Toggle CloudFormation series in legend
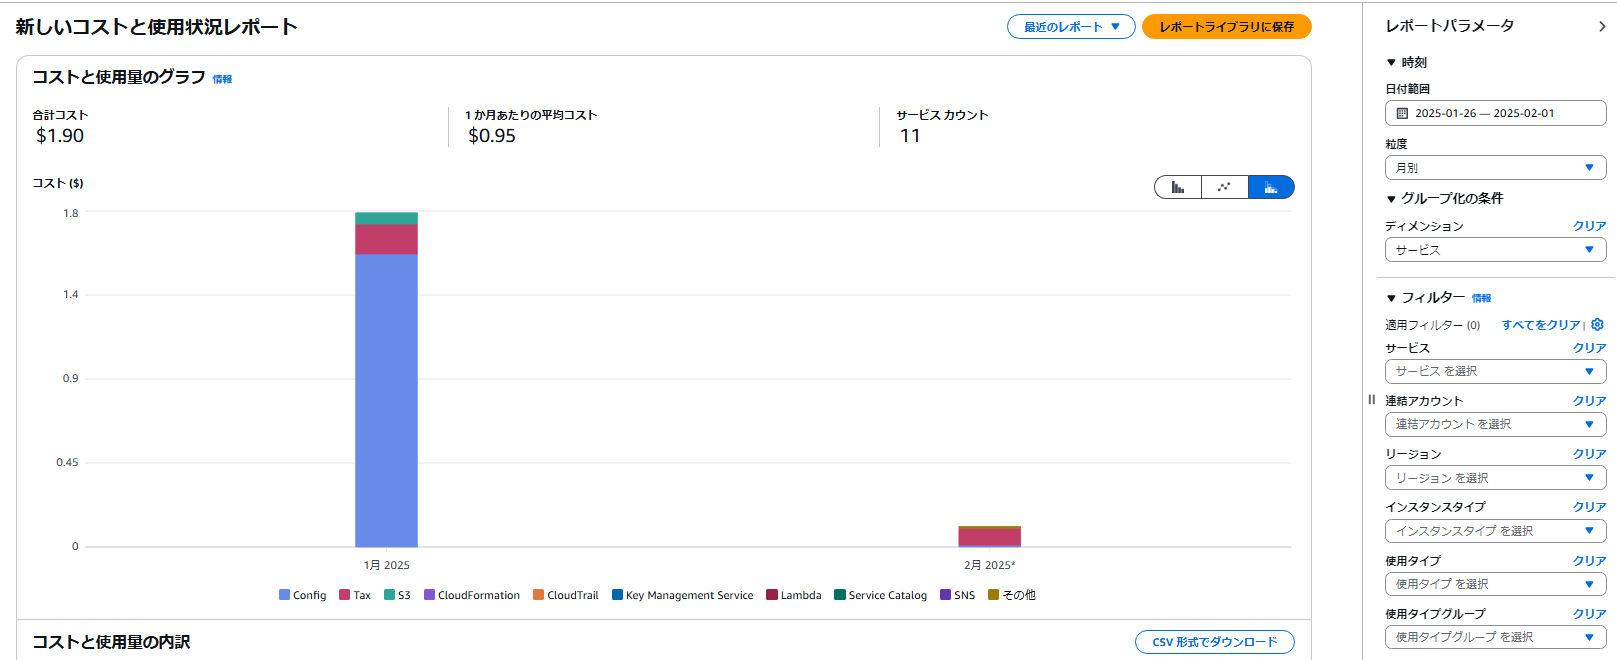This screenshot has height=660, width=1617. (x=472, y=595)
